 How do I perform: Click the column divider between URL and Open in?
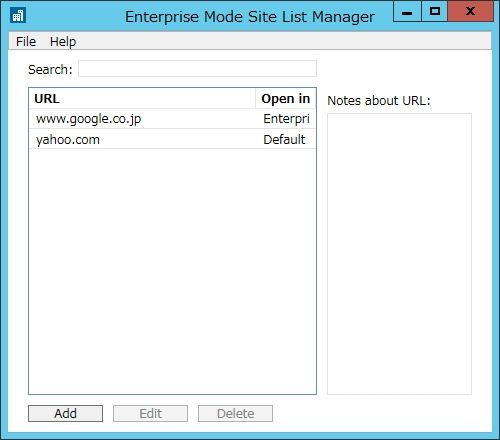[x=256, y=99]
